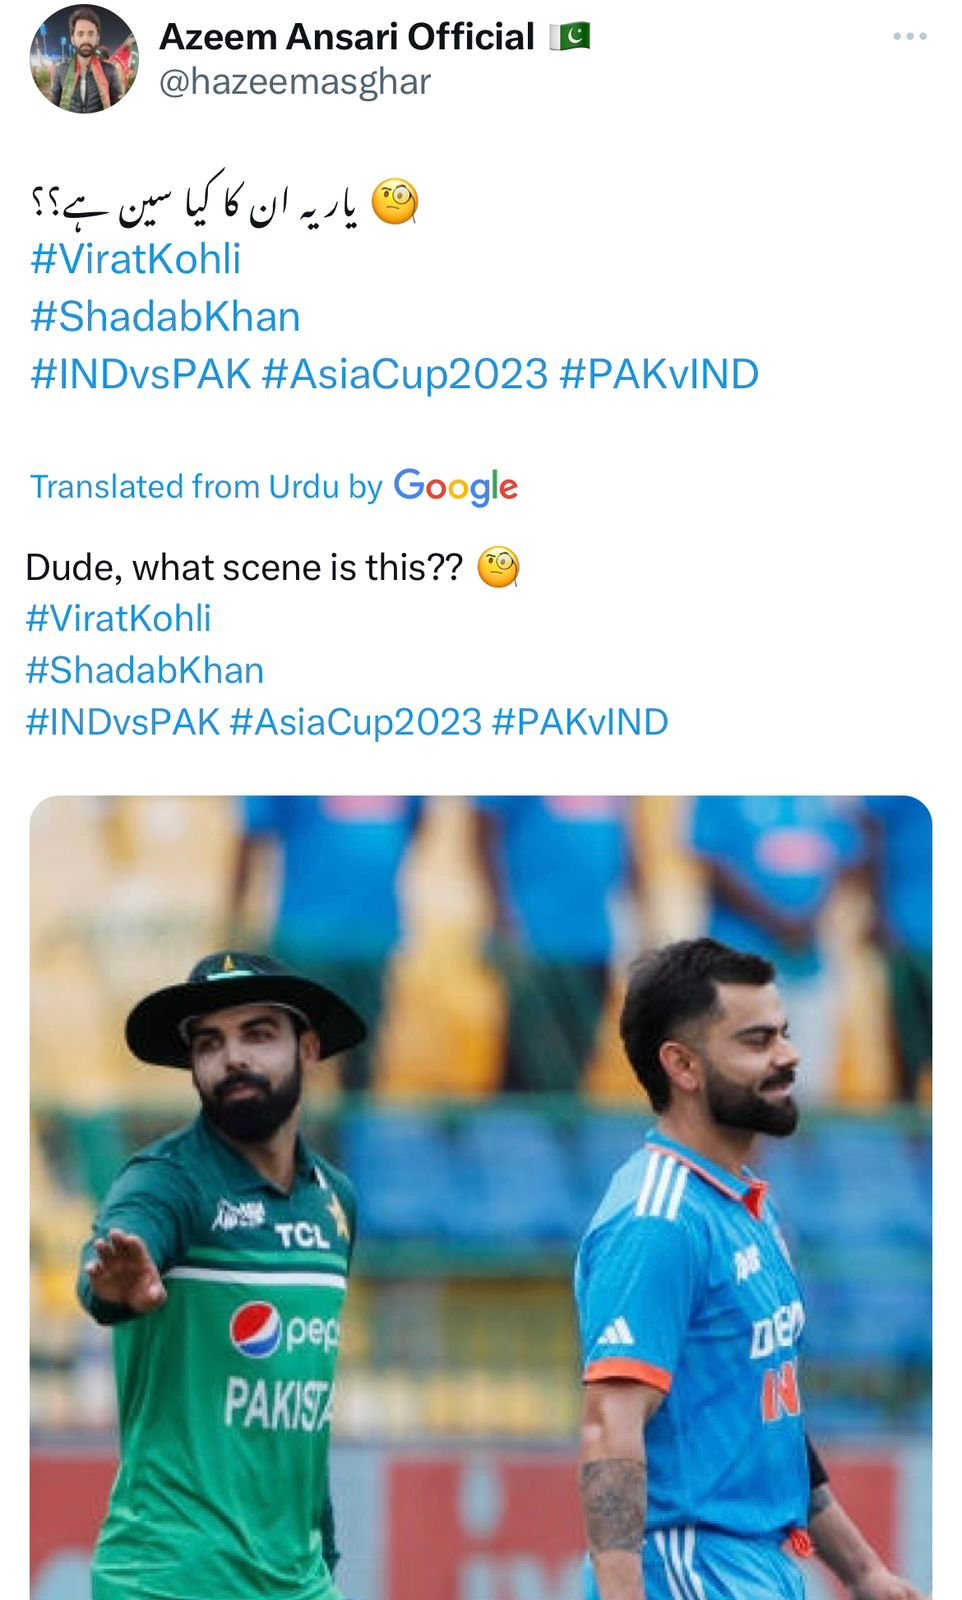Tap #AsiaCup2023 hashtag in the original Urdu tweet
This screenshot has height=1600, width=962.
coord(405,375)
